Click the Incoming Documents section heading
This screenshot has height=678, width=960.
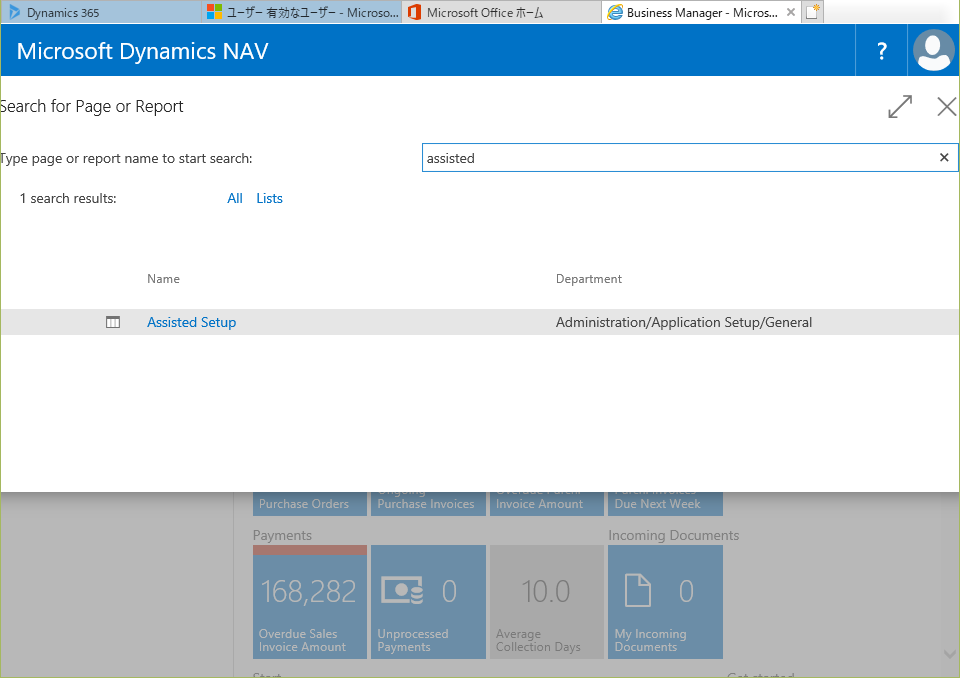[x=673, y=535]
